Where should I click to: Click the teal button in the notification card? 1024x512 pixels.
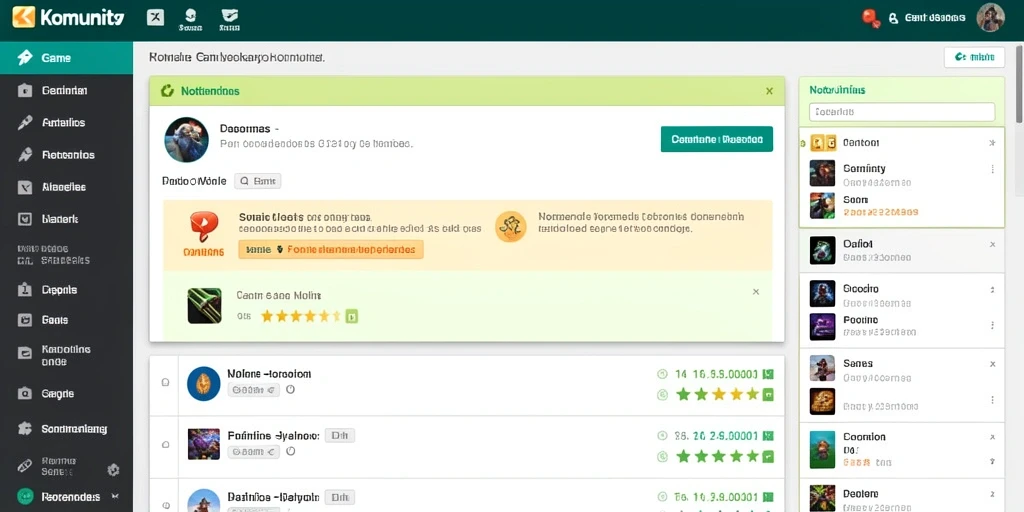point(716,139)
